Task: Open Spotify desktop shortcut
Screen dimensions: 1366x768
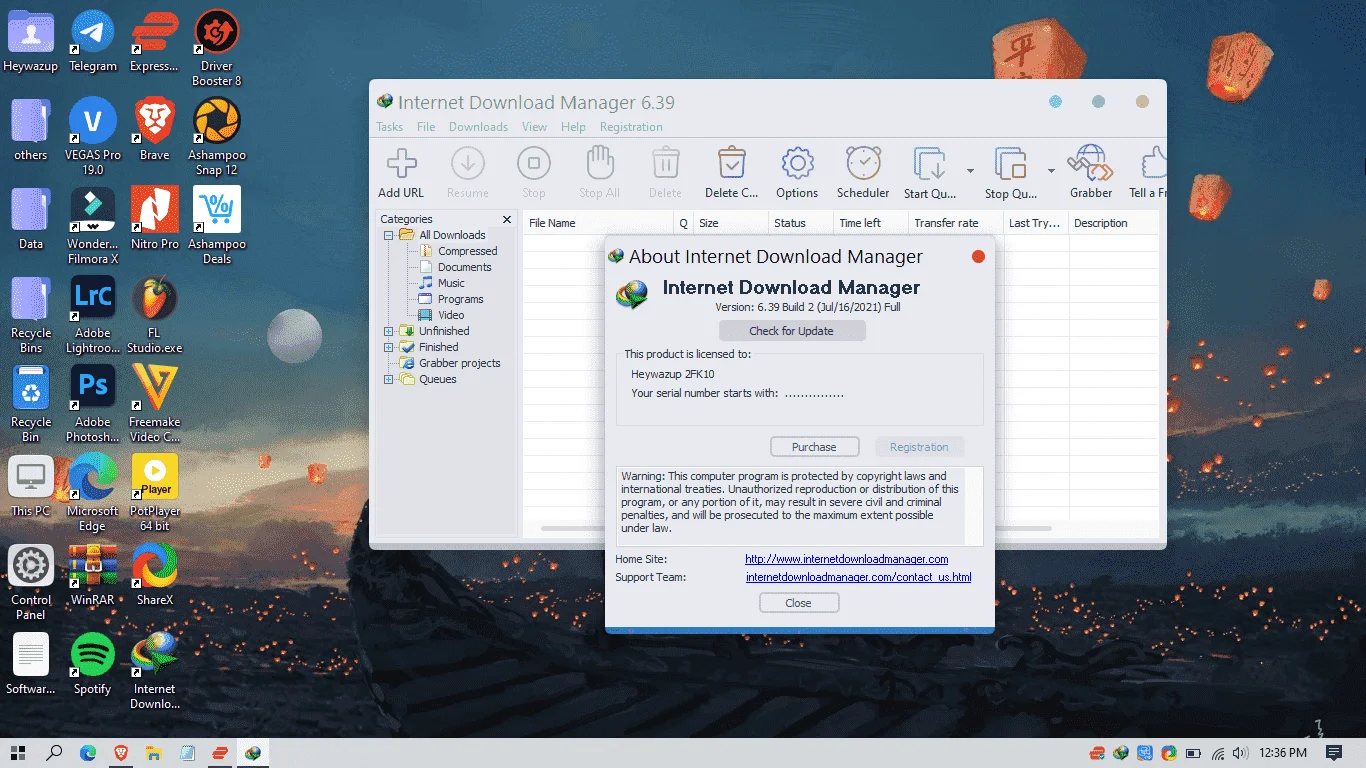Action: point(92,665)
